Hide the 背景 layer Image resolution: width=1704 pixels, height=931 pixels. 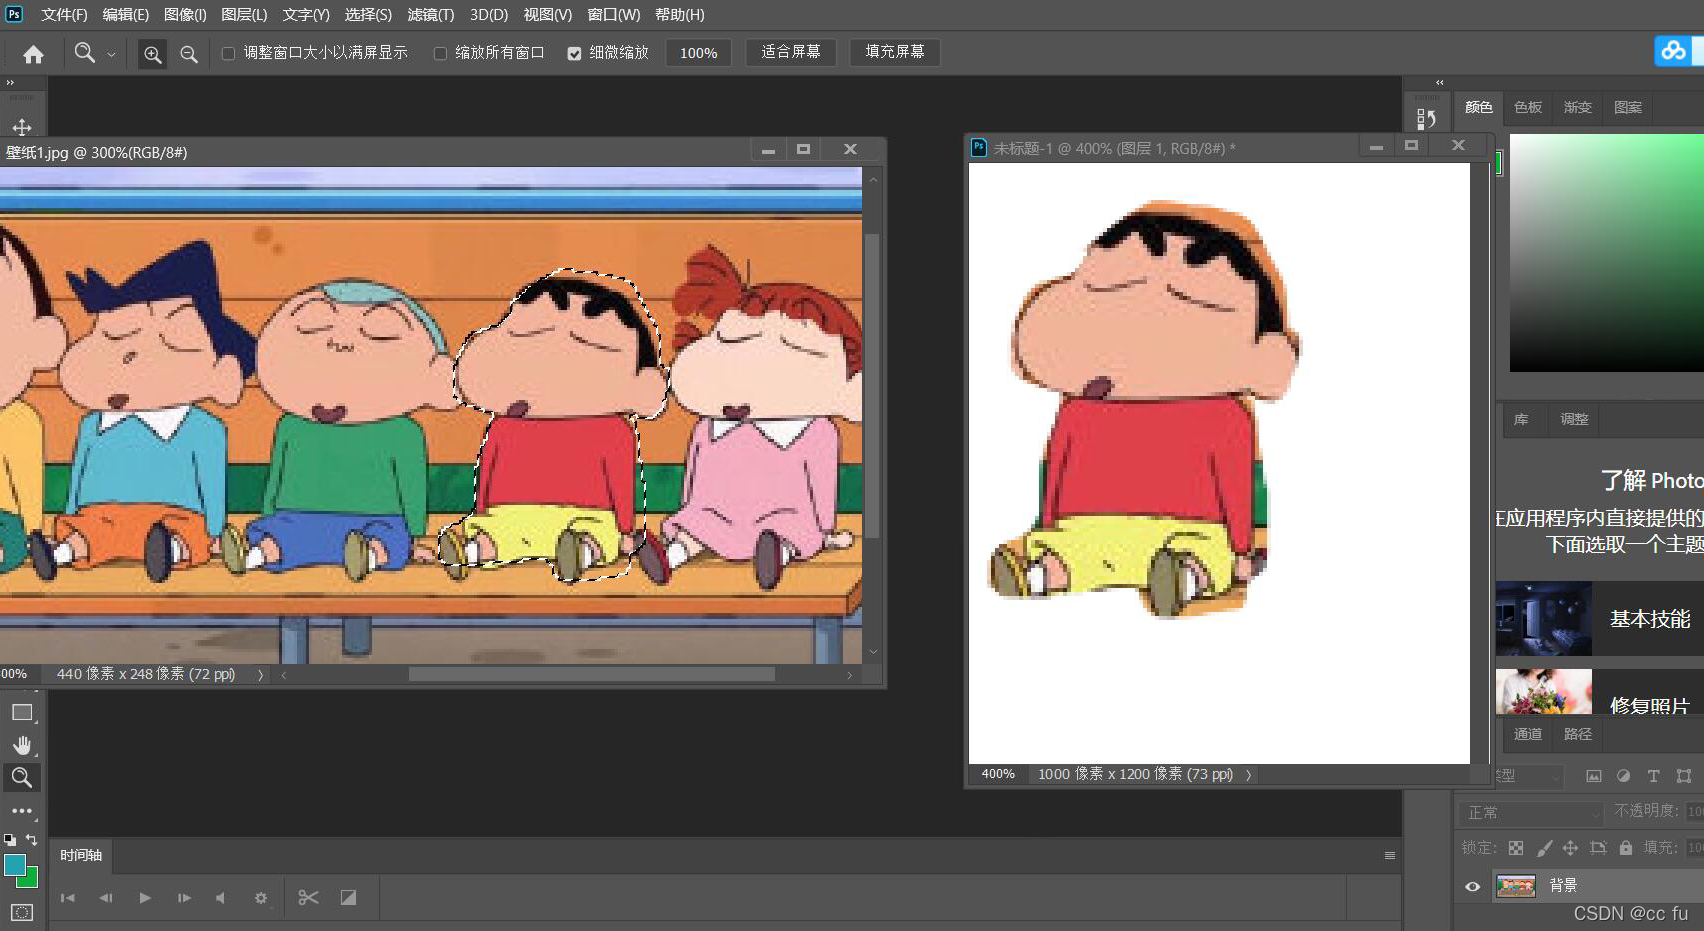pyautogui.click(x=1472, y=886)
